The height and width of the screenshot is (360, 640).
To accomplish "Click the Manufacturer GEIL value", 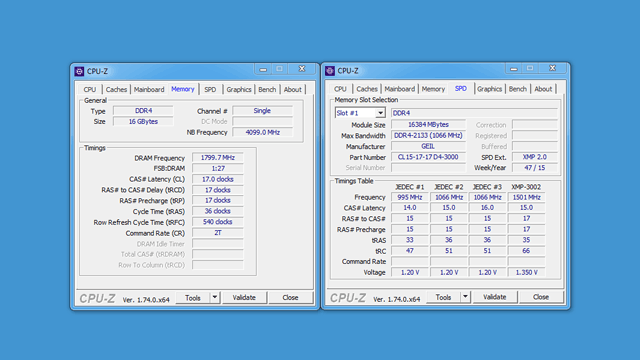I will [428, 147].
